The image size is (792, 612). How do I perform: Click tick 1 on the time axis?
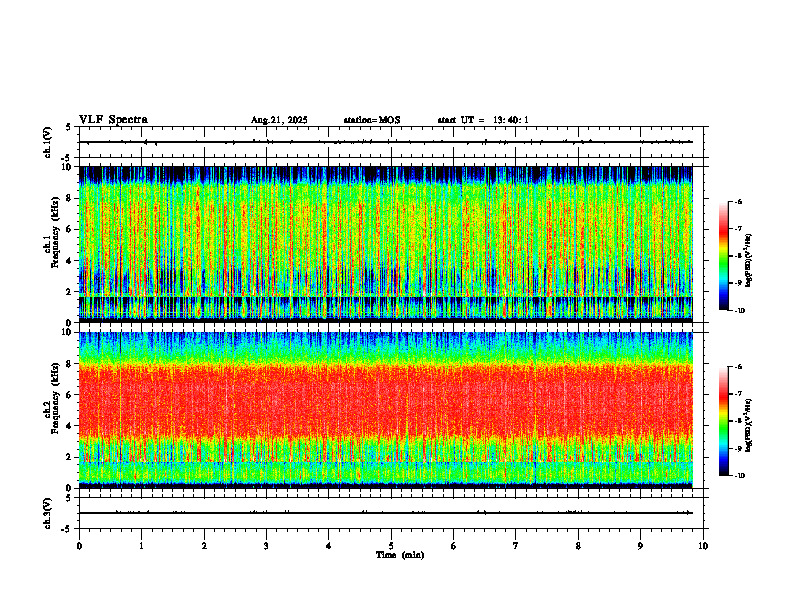(141, 546)
